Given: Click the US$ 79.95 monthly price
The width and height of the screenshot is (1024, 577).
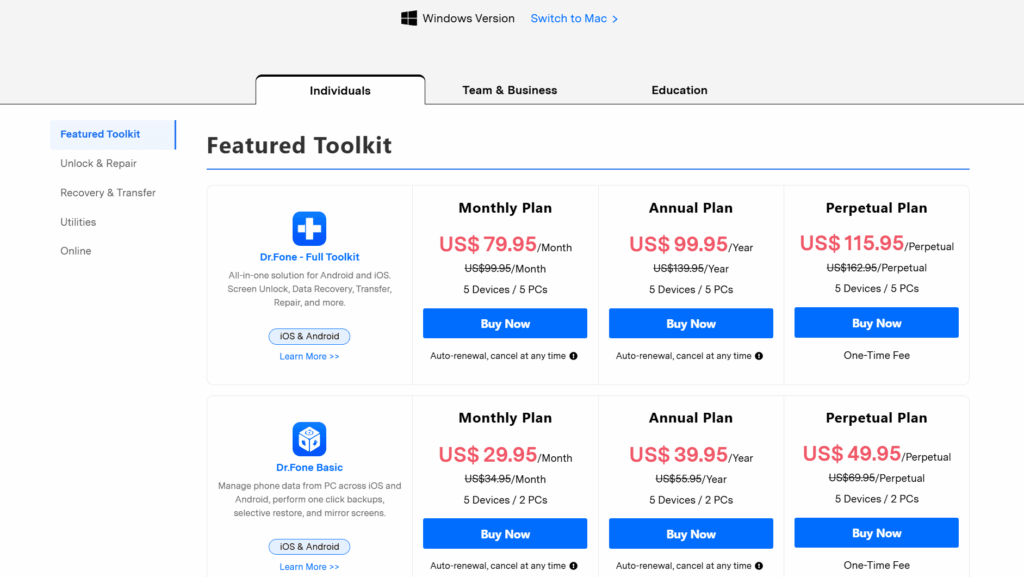Looking at the screenshot, I should pos(487,244).
